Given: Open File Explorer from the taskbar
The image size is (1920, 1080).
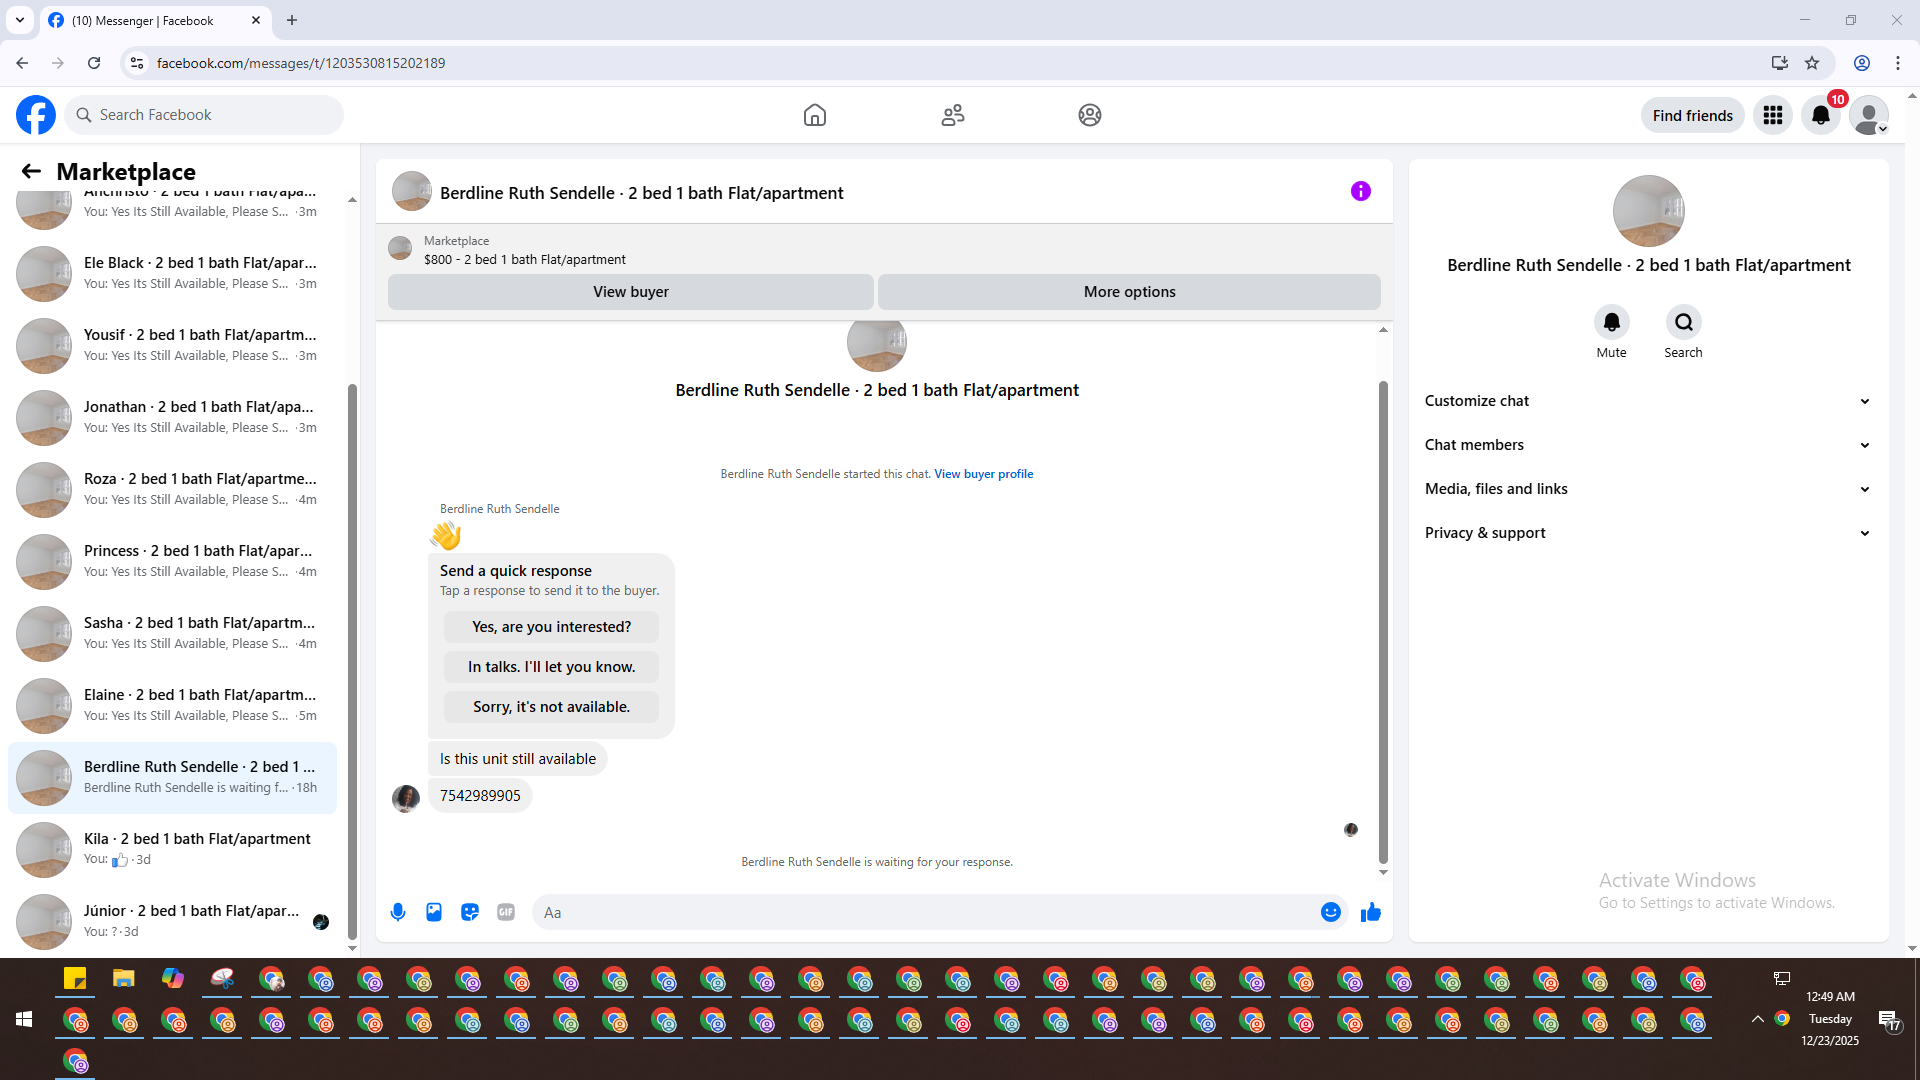Looking at the screenshot, I should click(x=123, y=979).
